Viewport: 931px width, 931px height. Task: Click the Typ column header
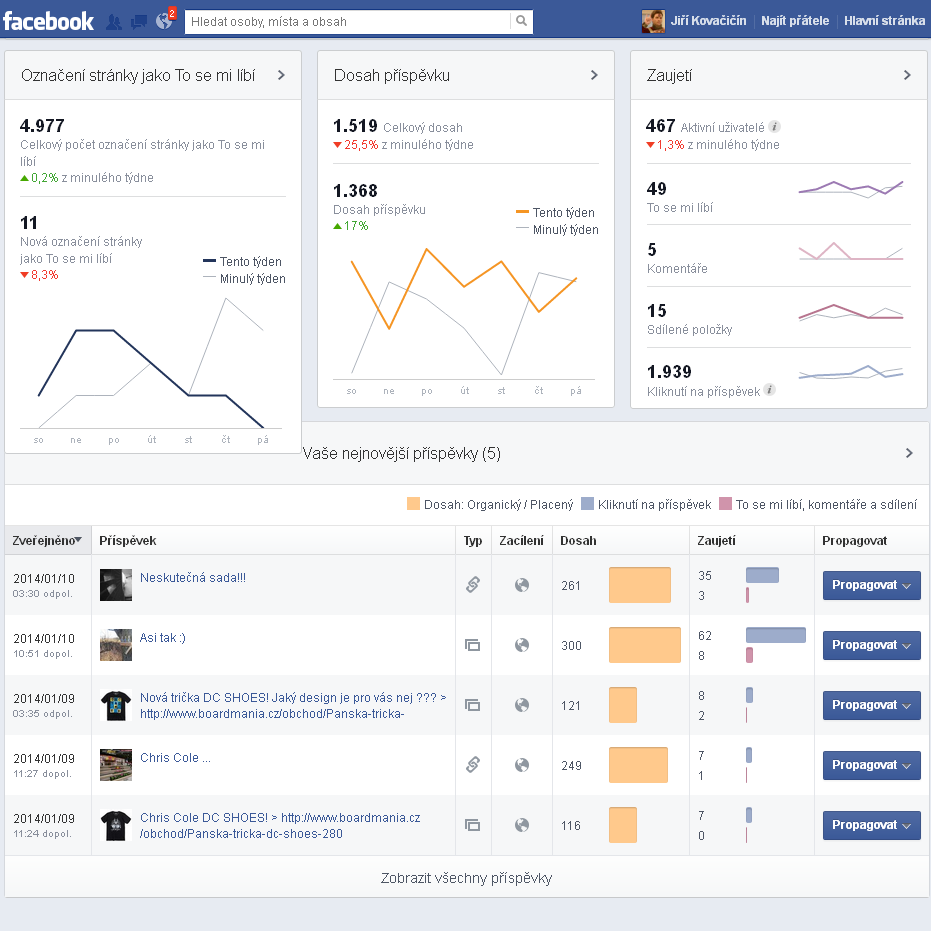click(x=473, y=541)
